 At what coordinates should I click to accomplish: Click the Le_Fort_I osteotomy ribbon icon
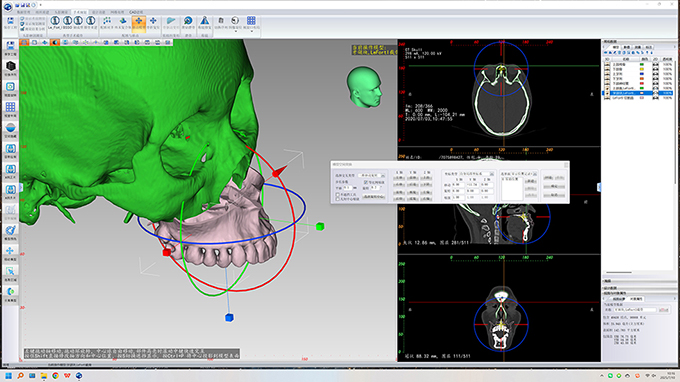point(55,21)
